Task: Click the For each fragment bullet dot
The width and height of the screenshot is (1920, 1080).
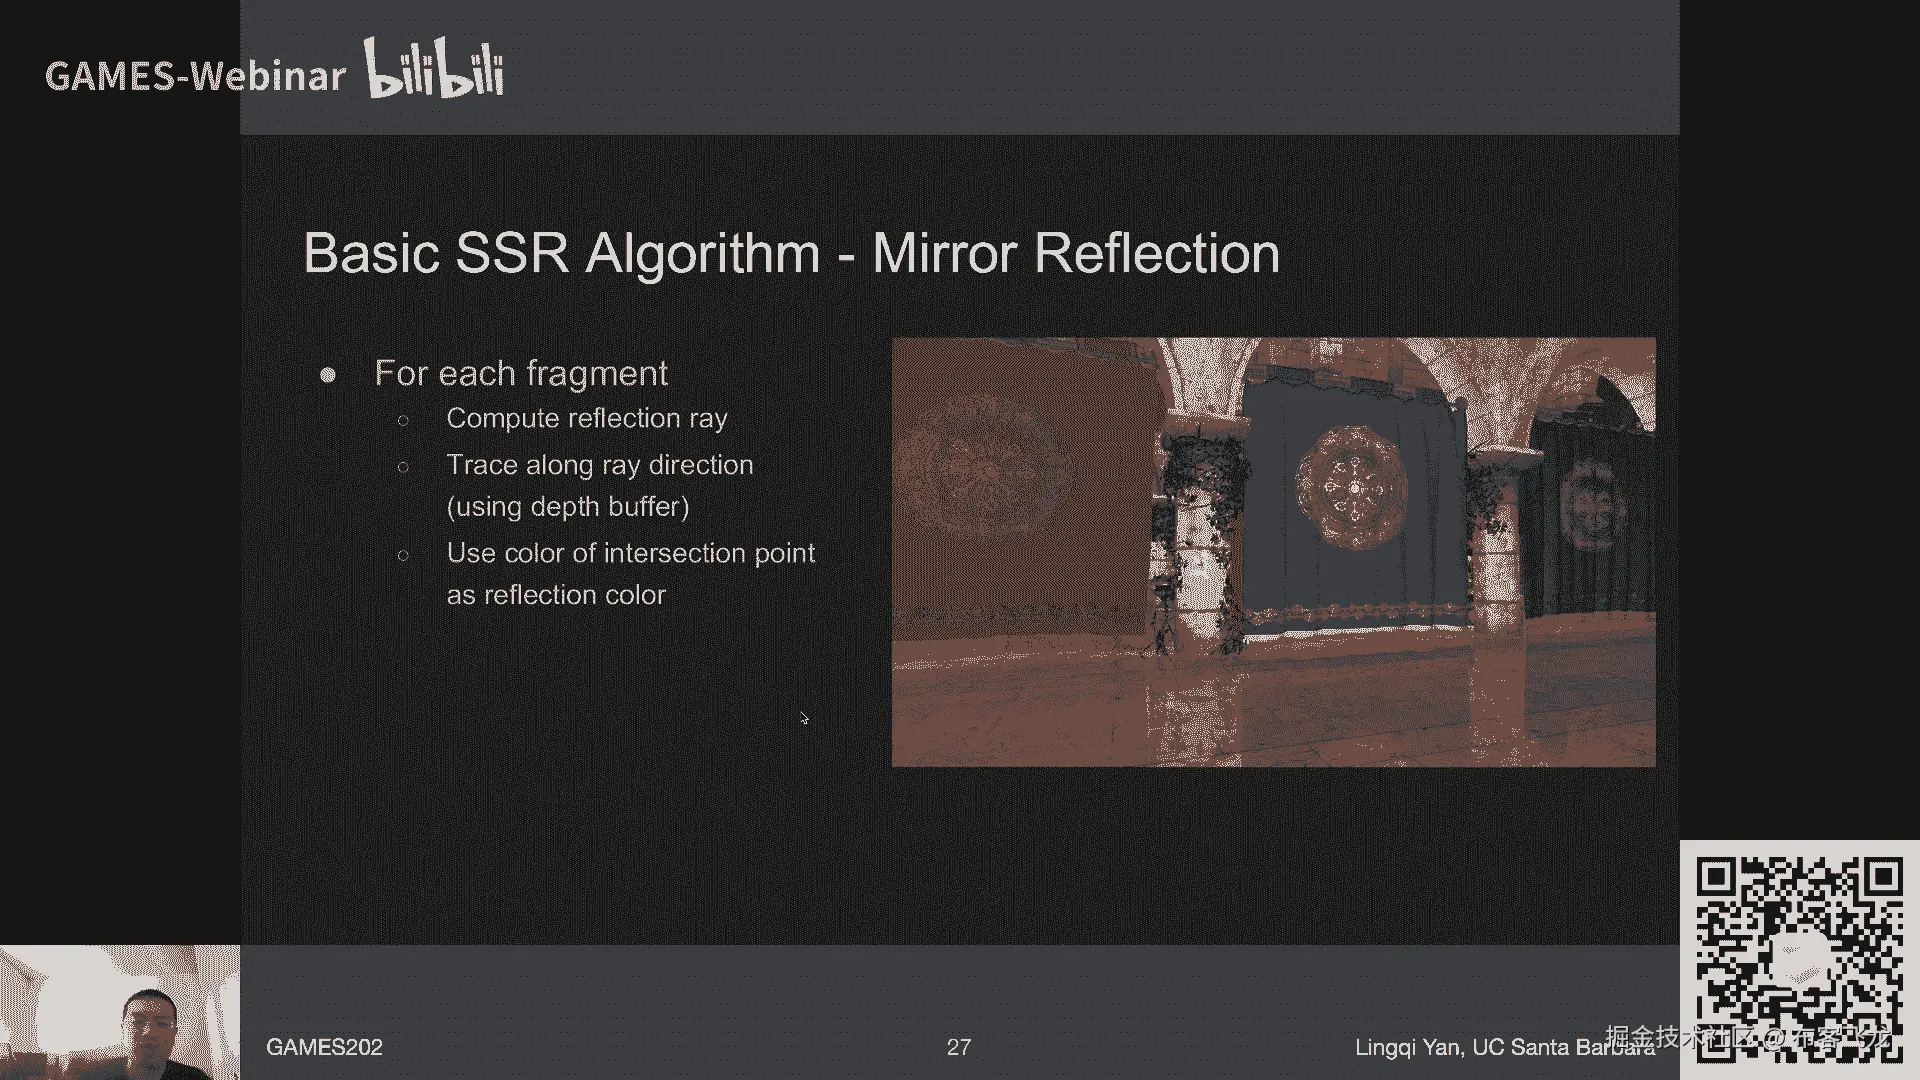Action: point(328,375)
